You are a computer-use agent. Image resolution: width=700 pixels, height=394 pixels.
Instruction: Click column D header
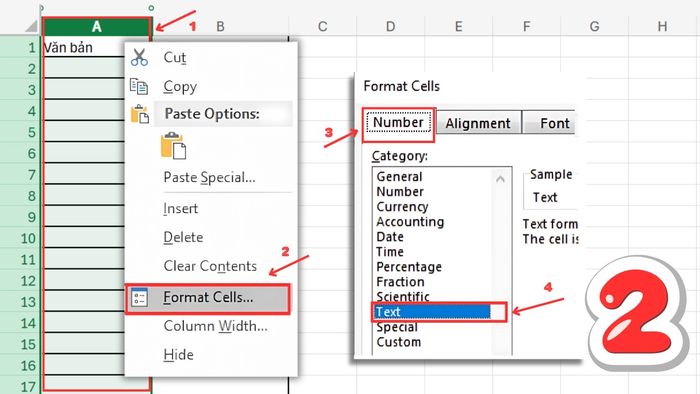390,27
